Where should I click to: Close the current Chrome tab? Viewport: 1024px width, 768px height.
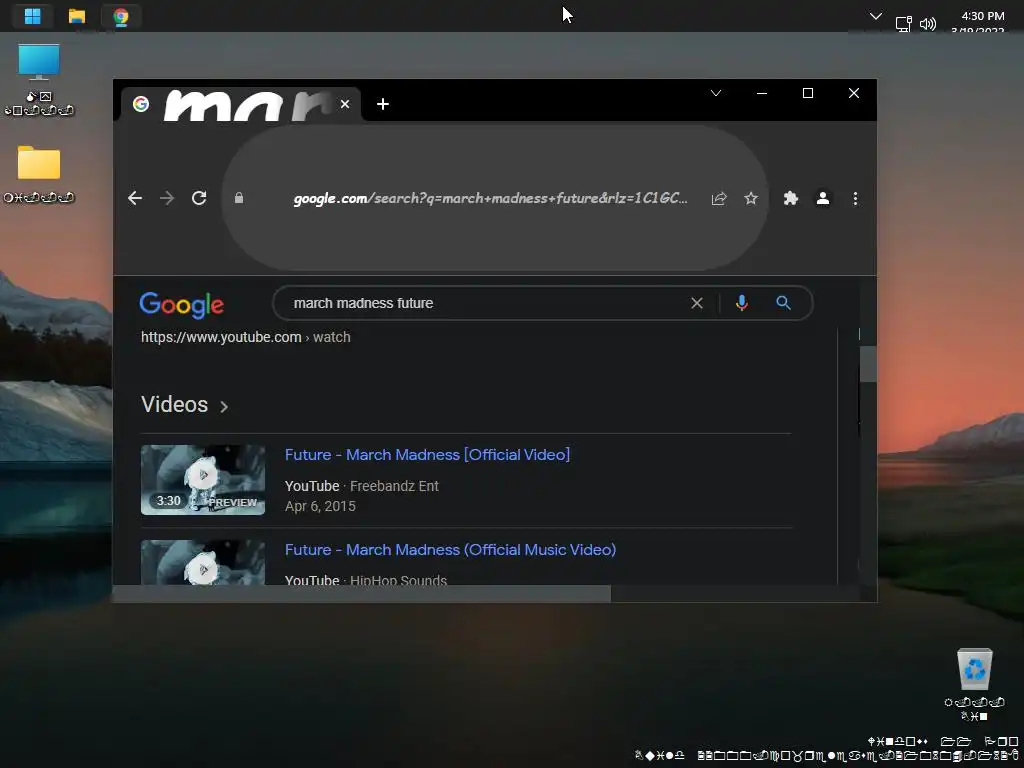pos(345,104)
